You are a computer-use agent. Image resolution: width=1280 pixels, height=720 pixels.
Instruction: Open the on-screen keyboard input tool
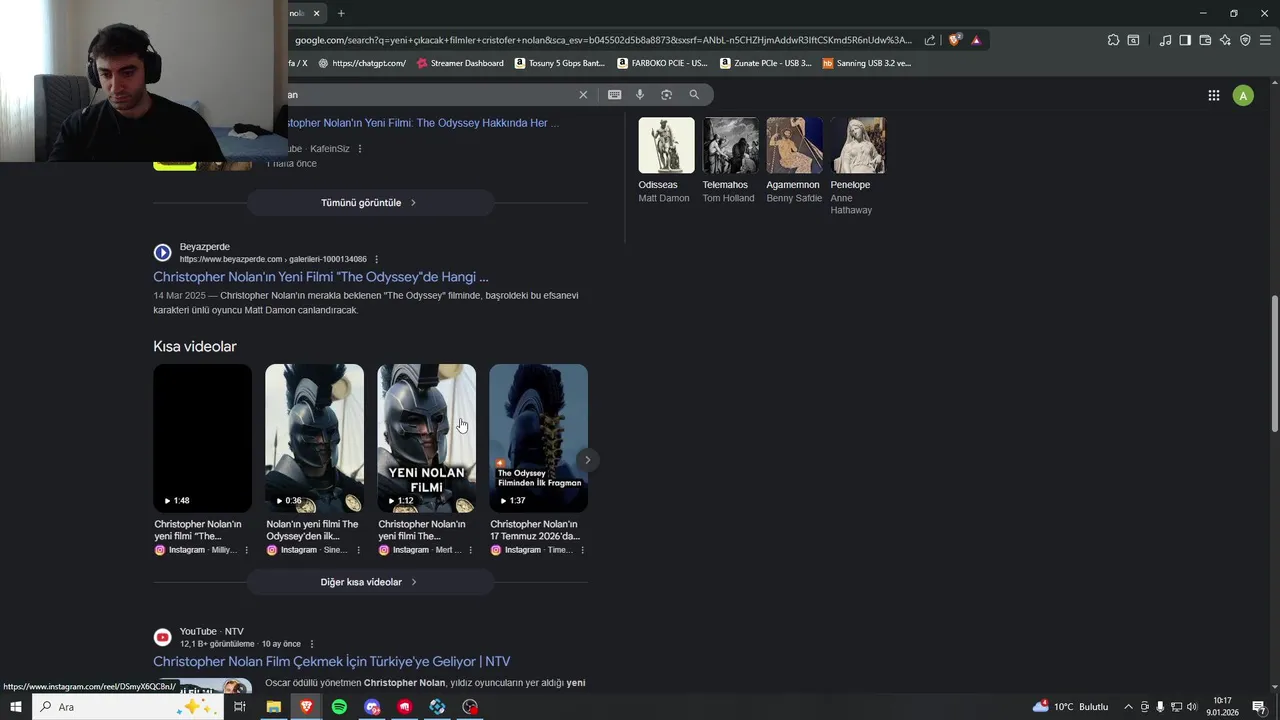(x=614, y=94)
